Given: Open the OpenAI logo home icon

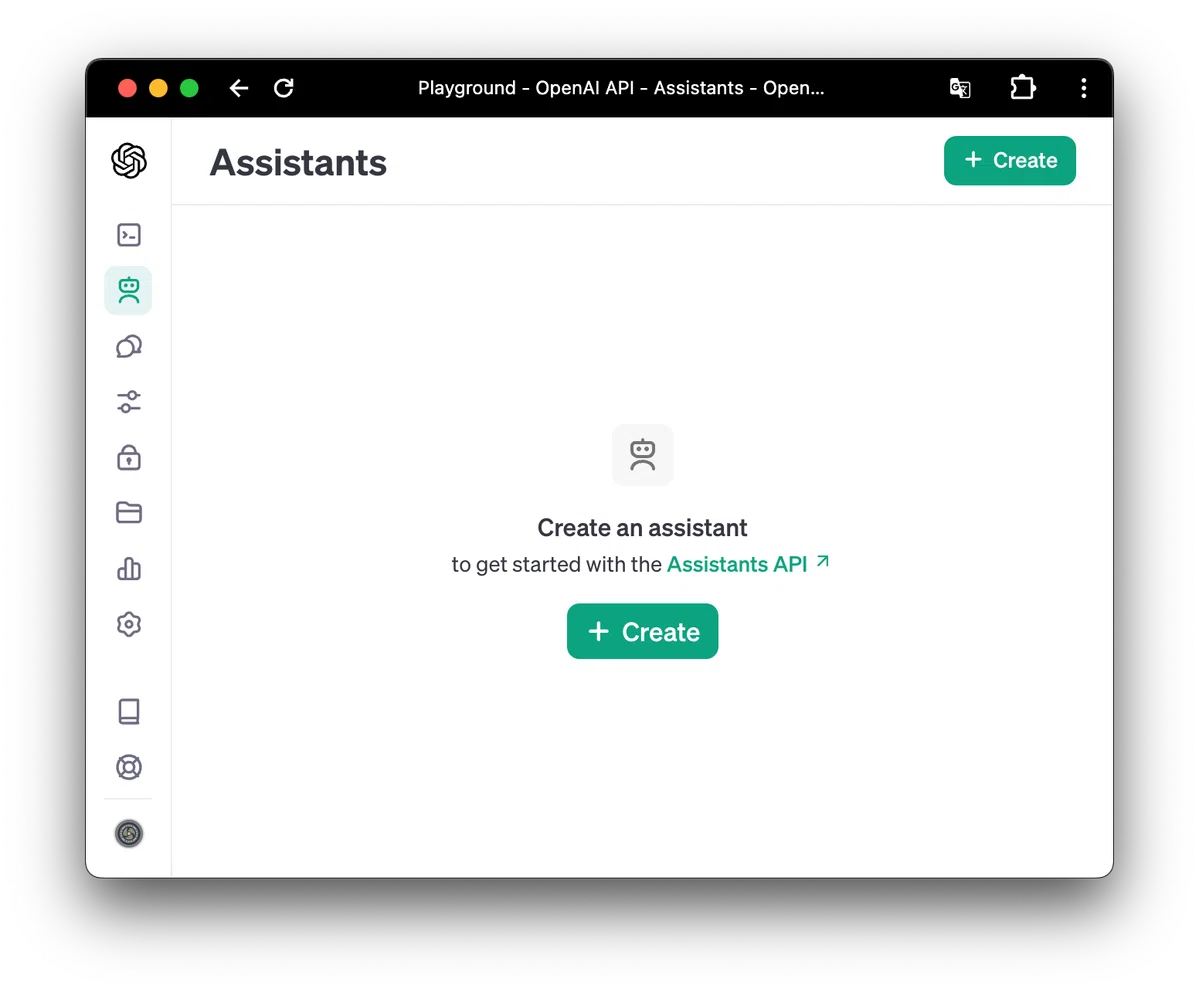Looking at the screenshot, I should pos(129,160).
